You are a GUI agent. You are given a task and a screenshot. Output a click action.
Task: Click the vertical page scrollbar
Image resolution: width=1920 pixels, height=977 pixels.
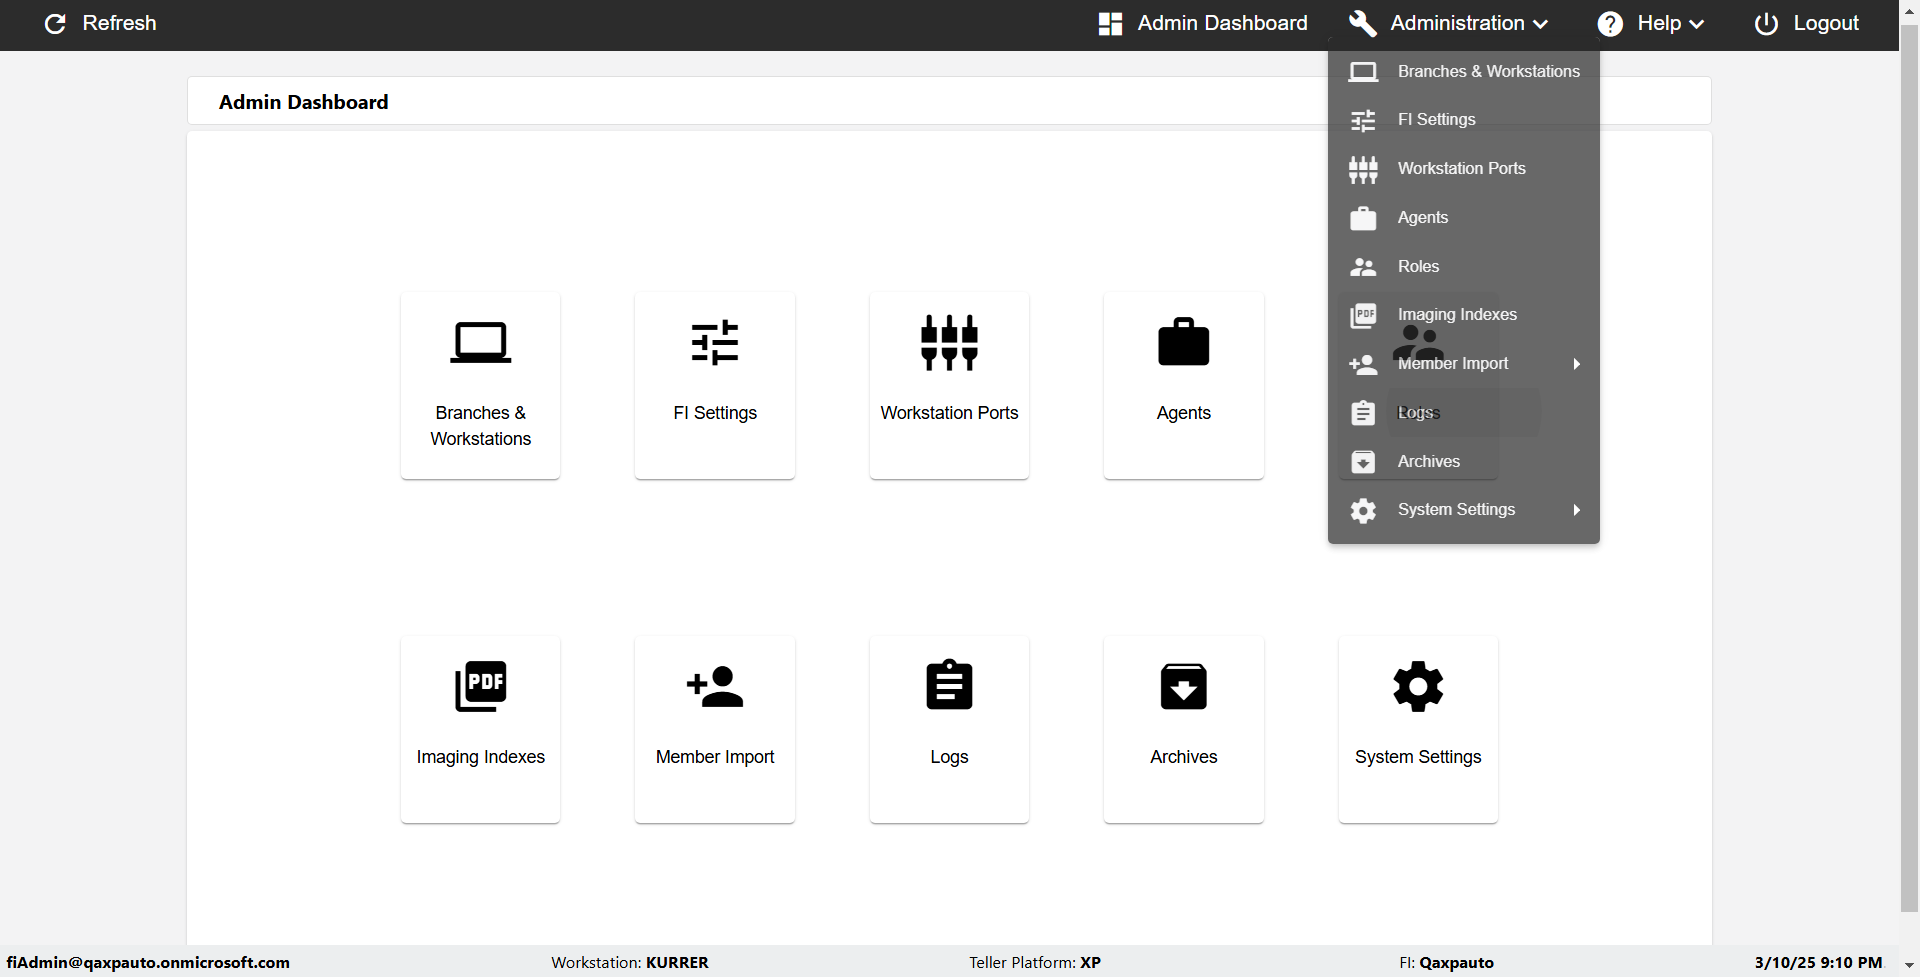1909,470
